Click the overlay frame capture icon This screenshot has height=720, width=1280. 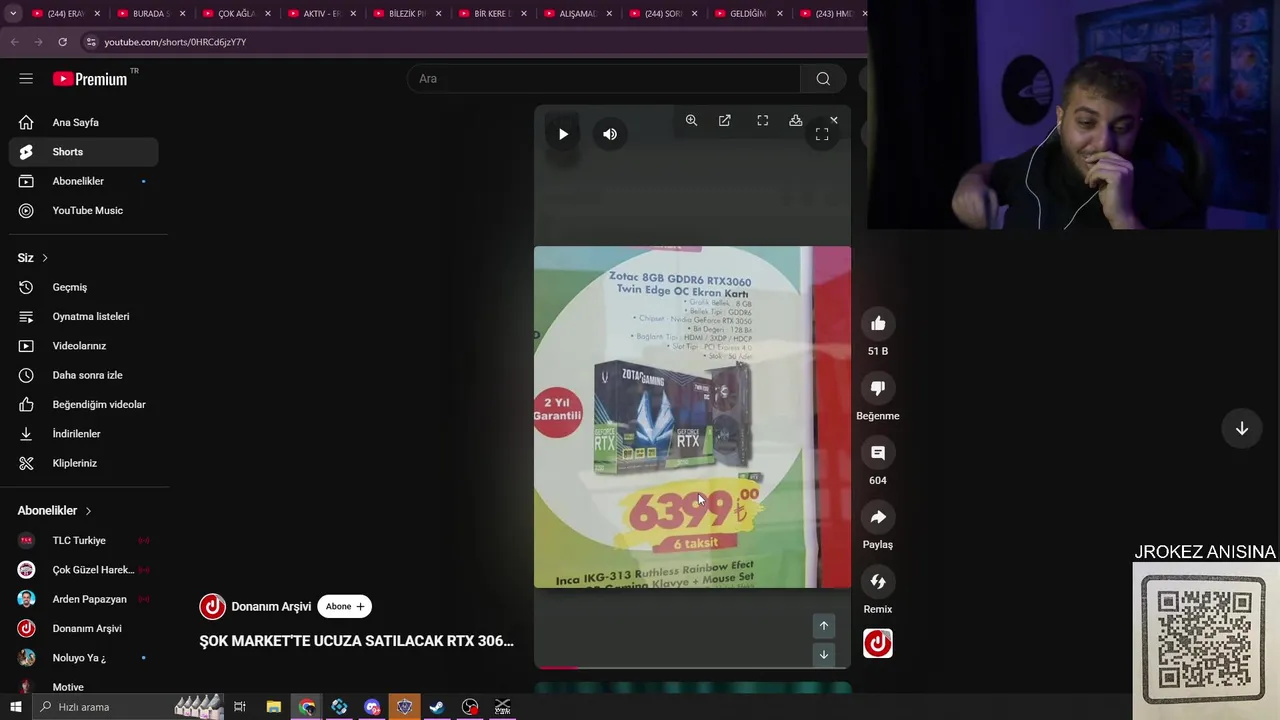762,120
